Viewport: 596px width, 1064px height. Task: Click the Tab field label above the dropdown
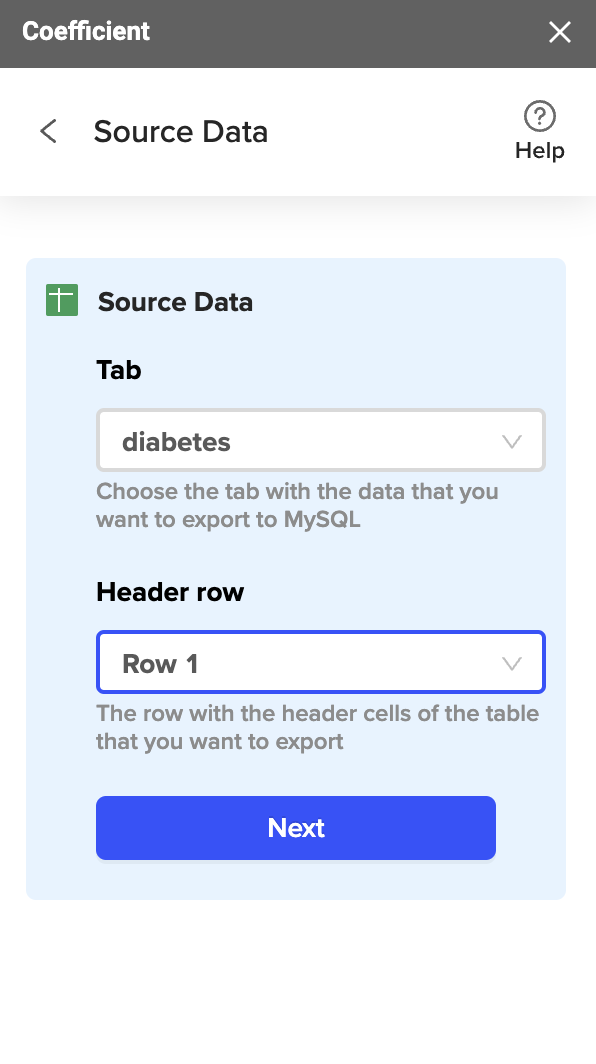click(x=119, y=370)
